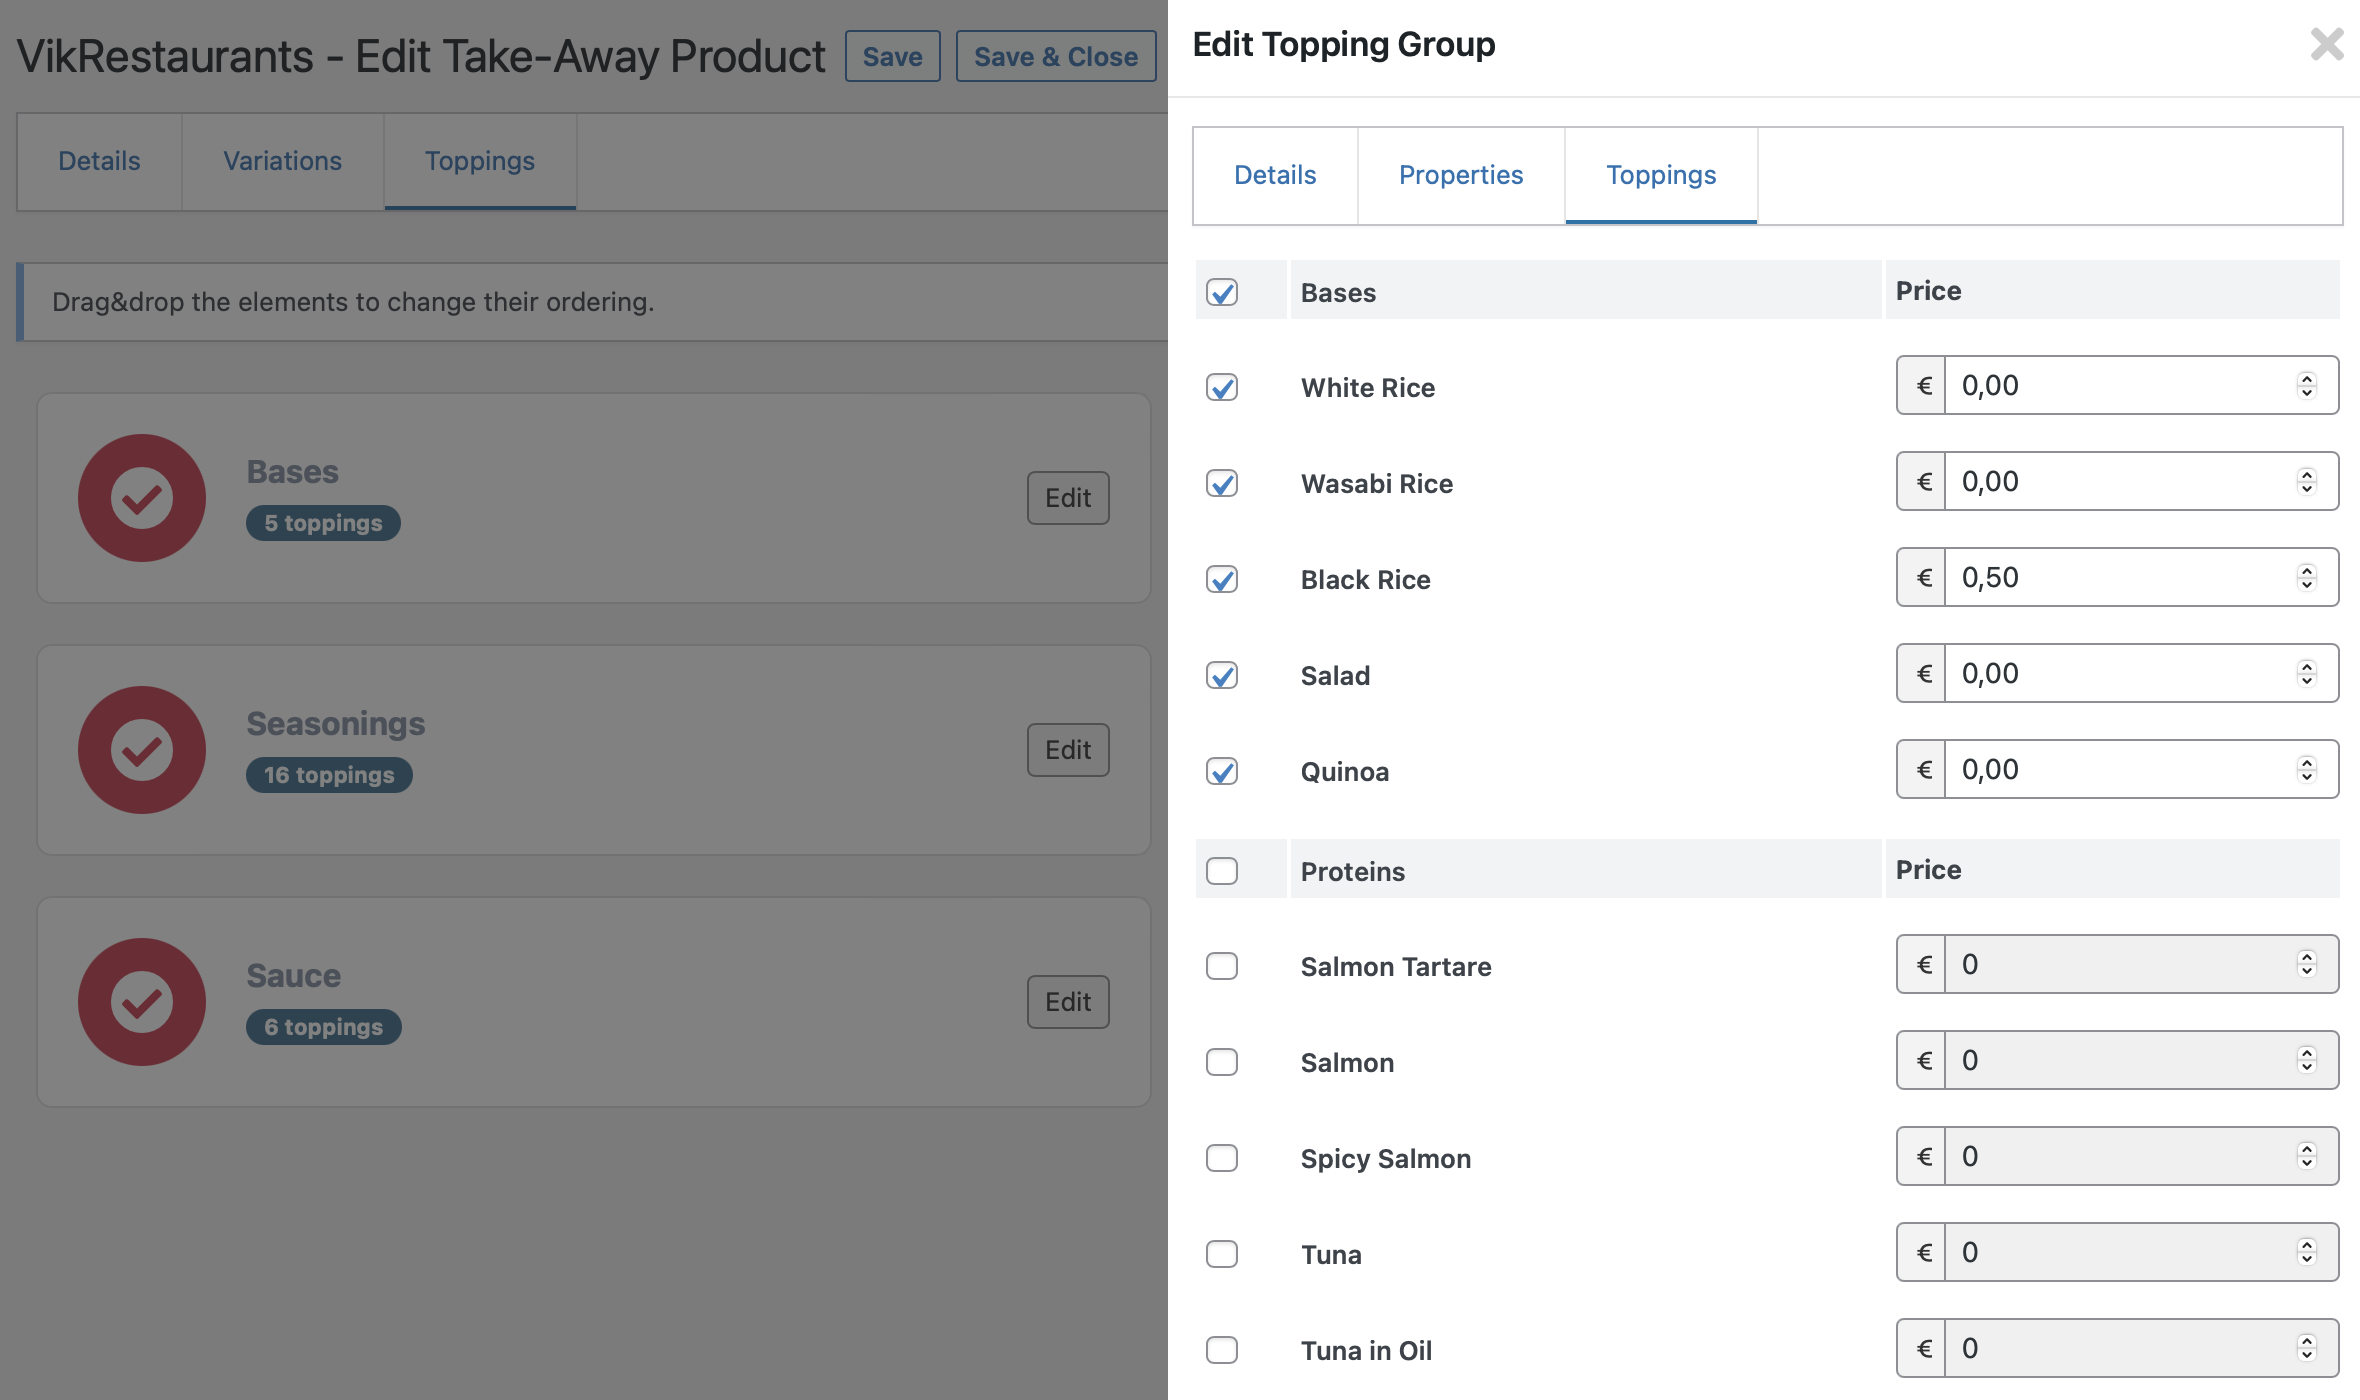Enable the Salmon Tartare topping

1222,966
